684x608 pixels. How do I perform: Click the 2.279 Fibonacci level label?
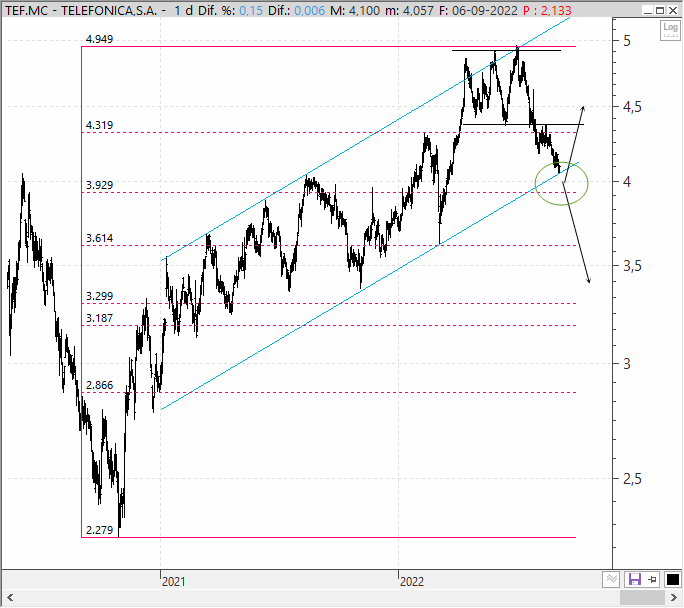click(x=99, y=530)
